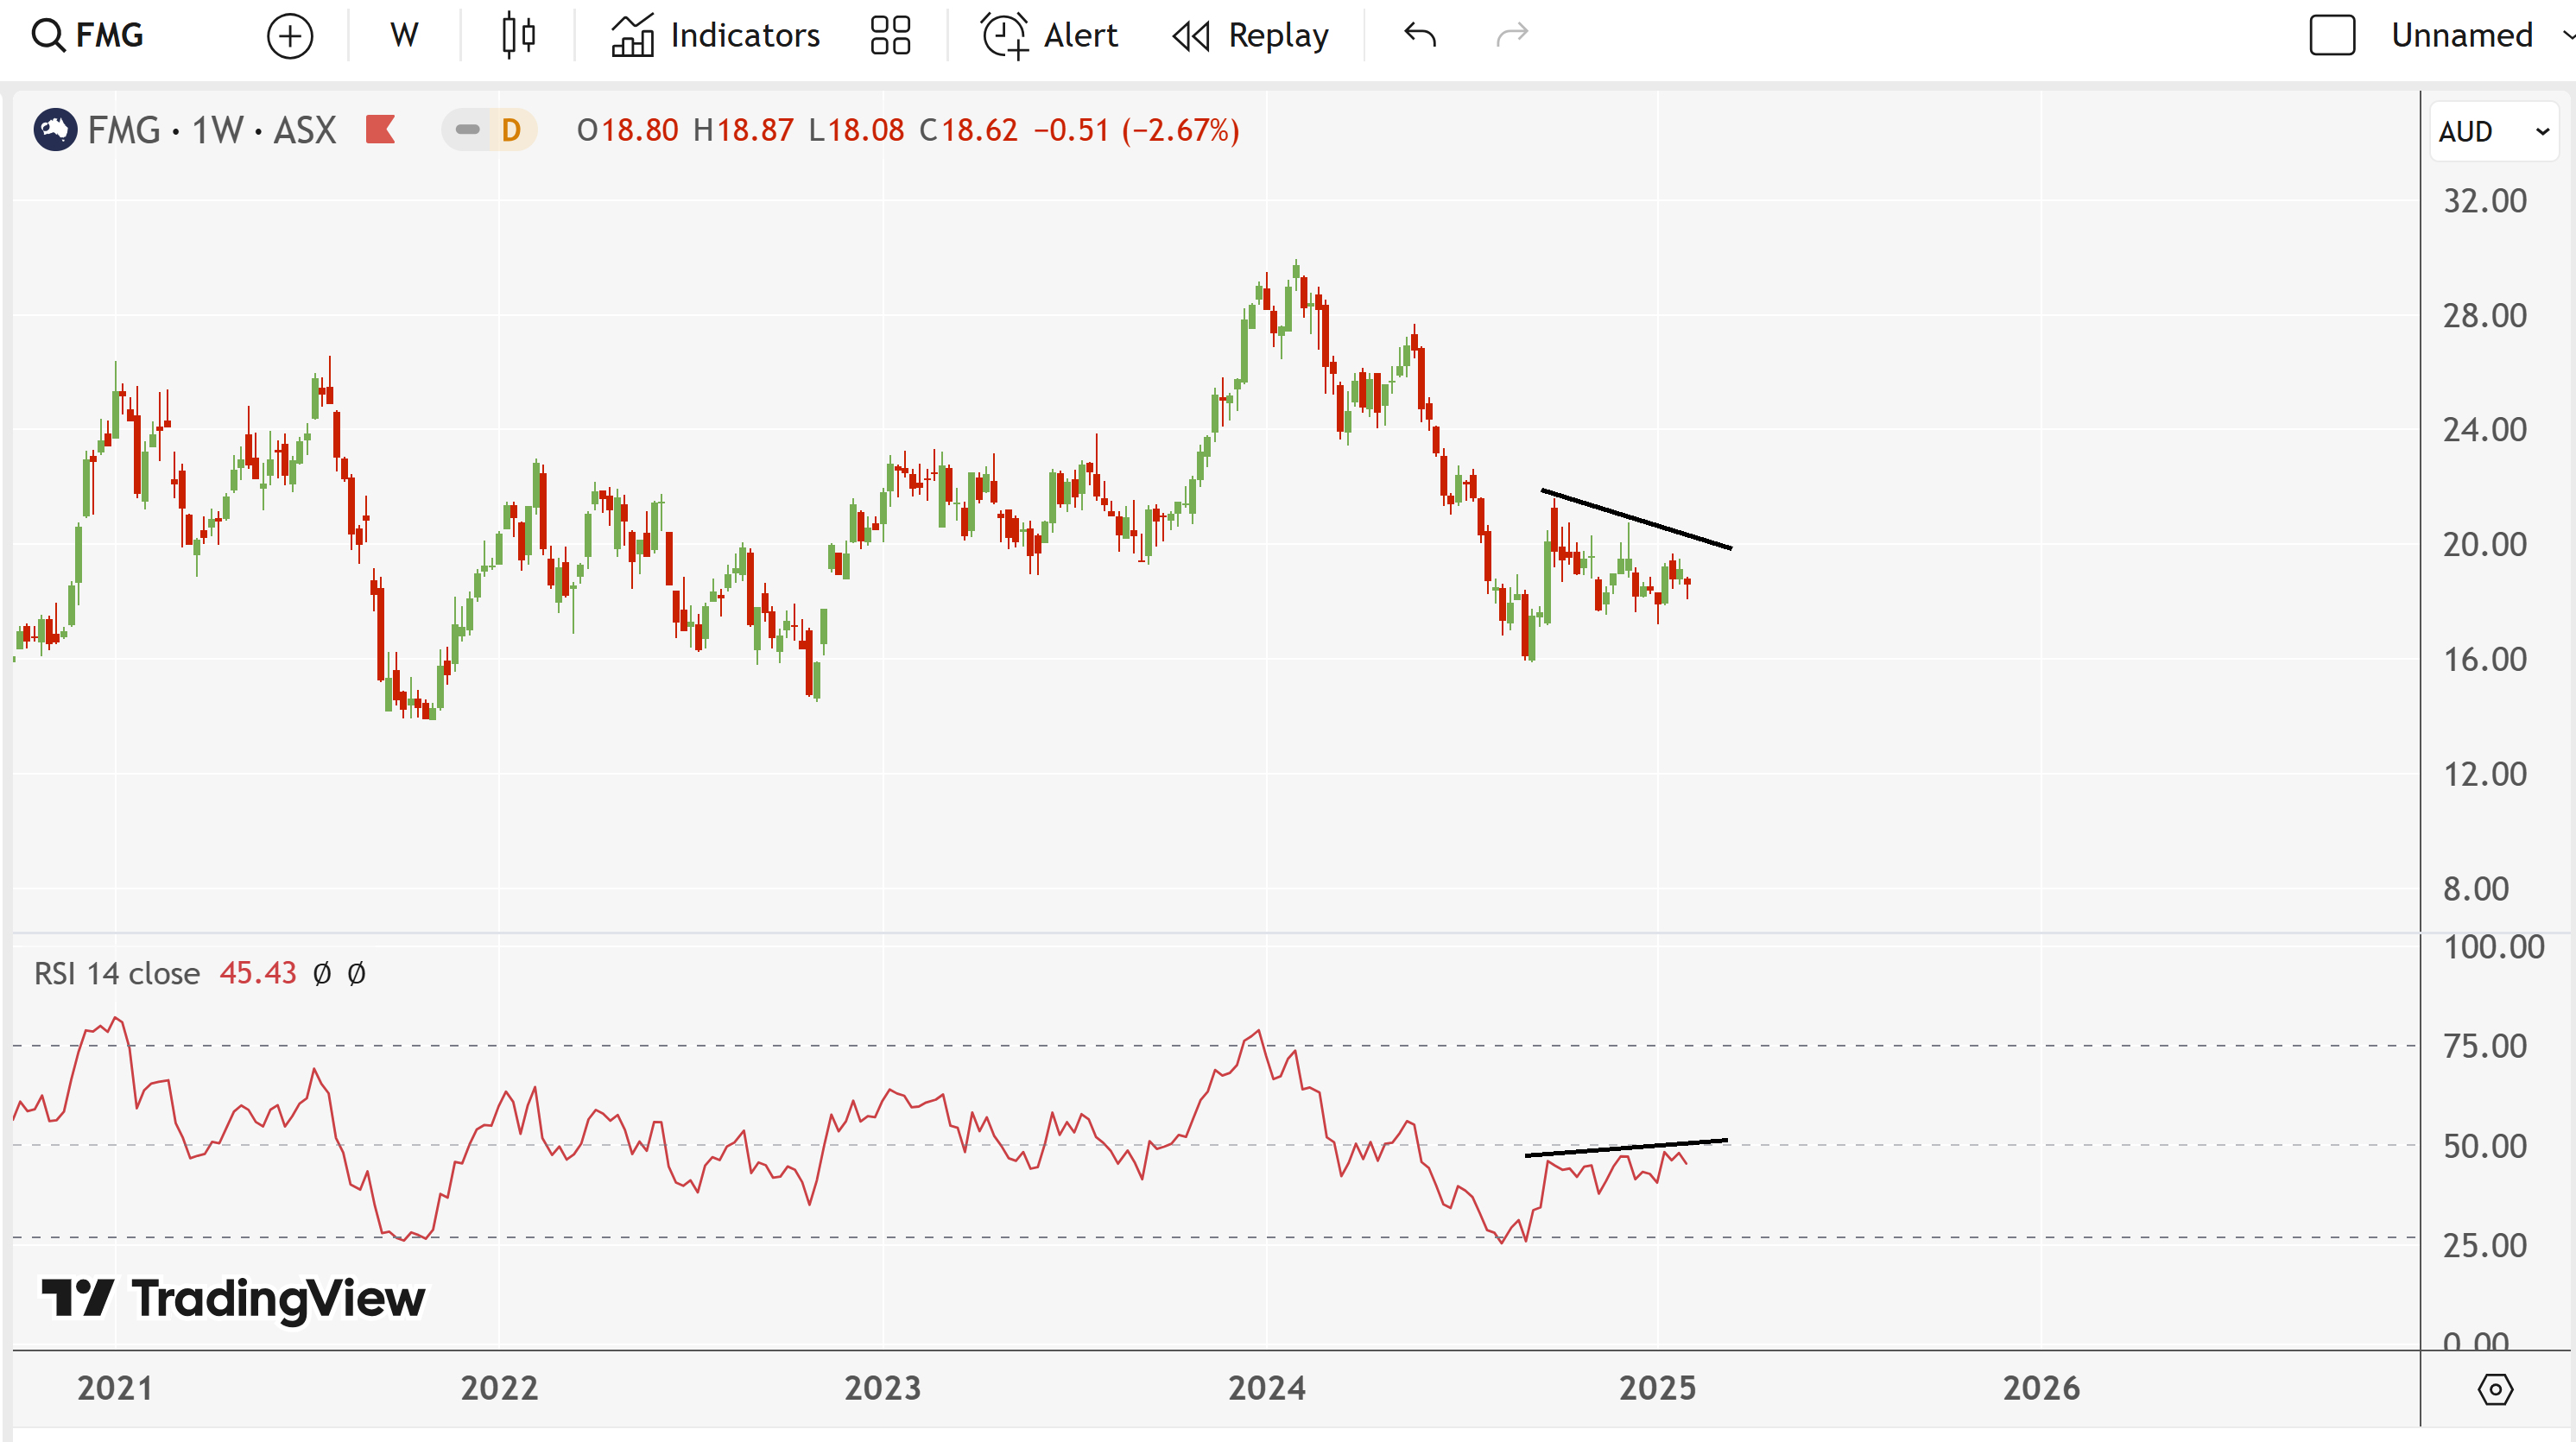Open the FMG symbol search
The height and width of the screenshot is (1442, 2576).
(88, 36)
